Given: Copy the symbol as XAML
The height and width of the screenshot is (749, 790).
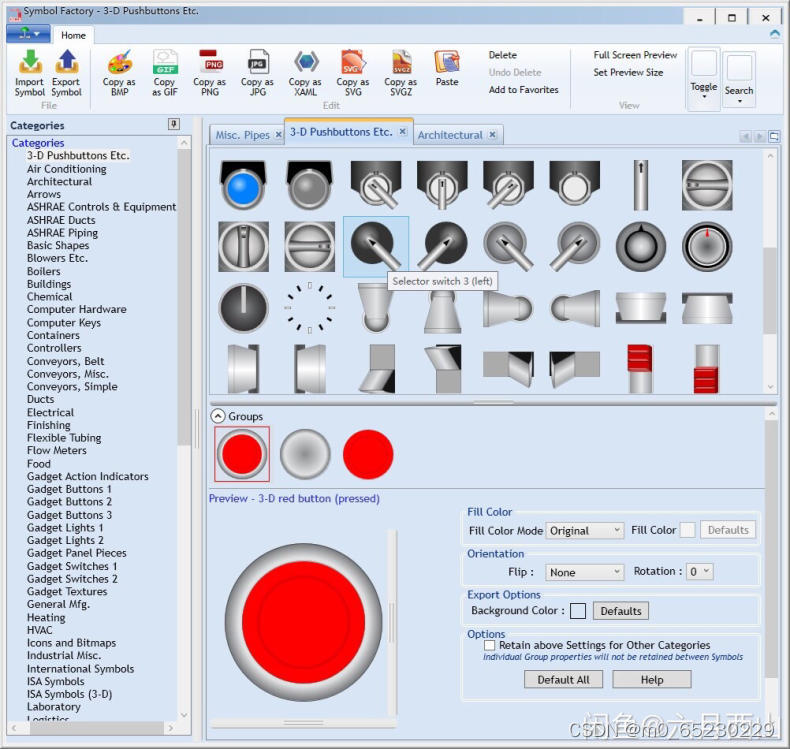Looking at the screenshot, I should 305,73.
